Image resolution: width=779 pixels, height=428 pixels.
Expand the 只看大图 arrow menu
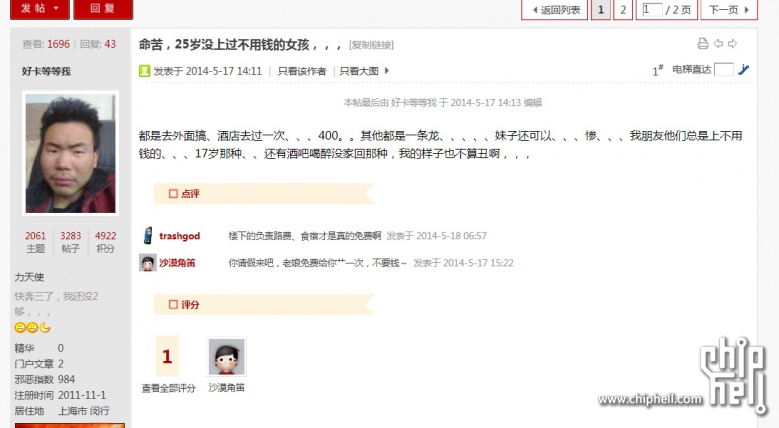point(387,71)
